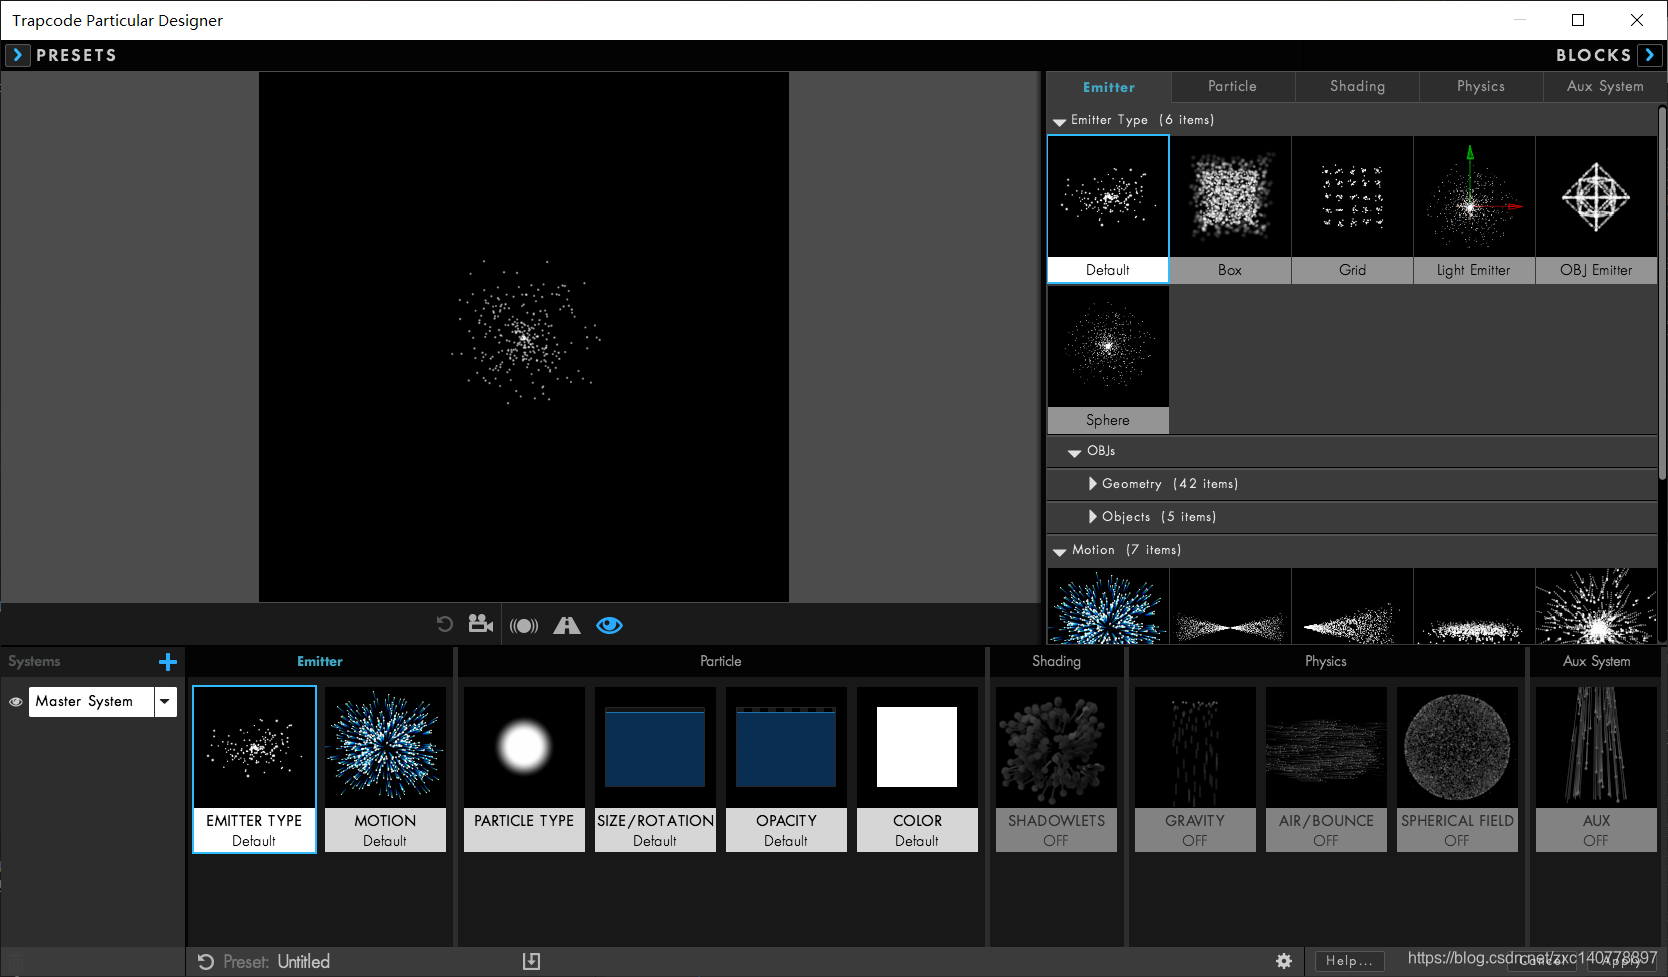
Task: Open the Master System dropdown arrow
Action: click(x=165, y=702)
